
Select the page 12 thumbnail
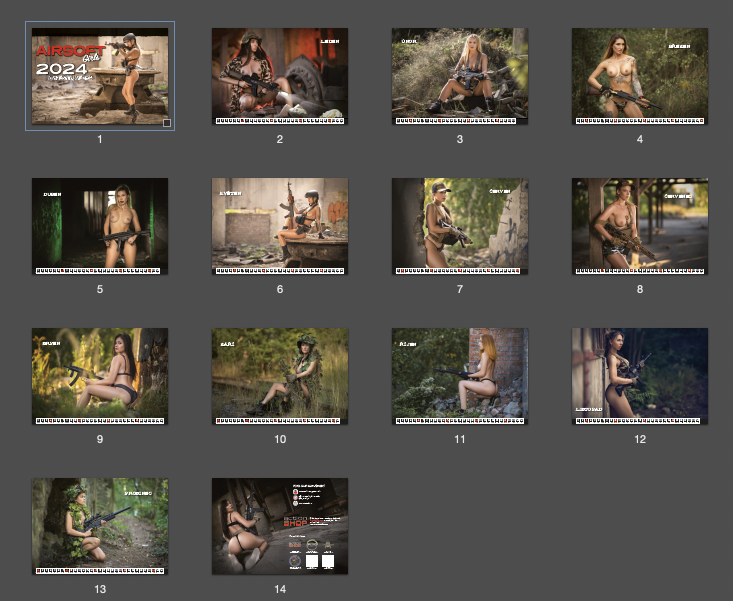(x=640, y=376)
